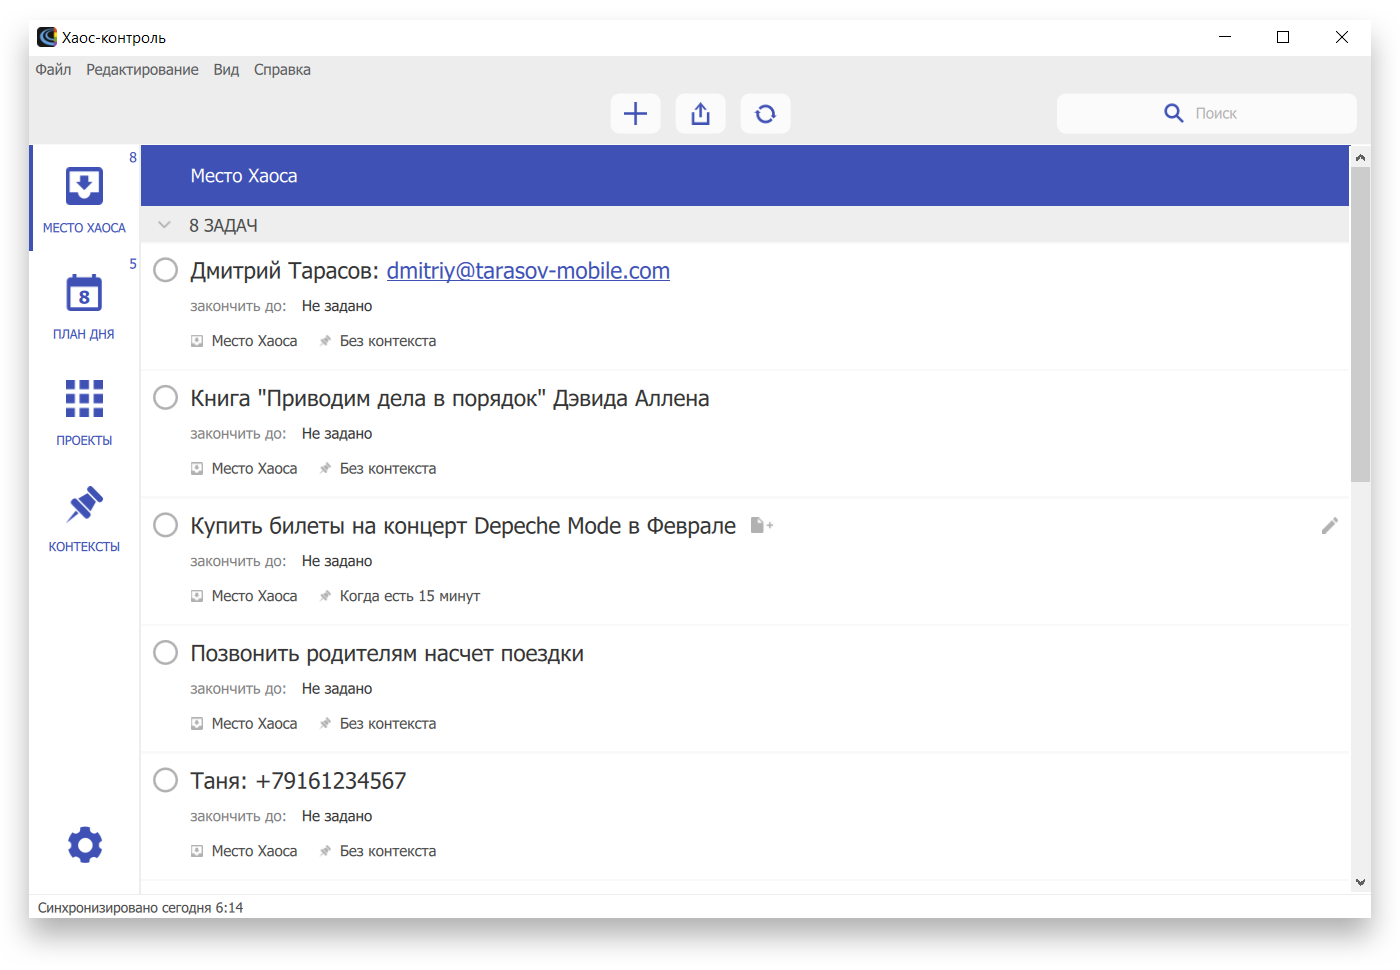Click folder icon in Дмитрий Тарасов task
The width and height of the screenshot is (1400, 970).
click(197, 341)
